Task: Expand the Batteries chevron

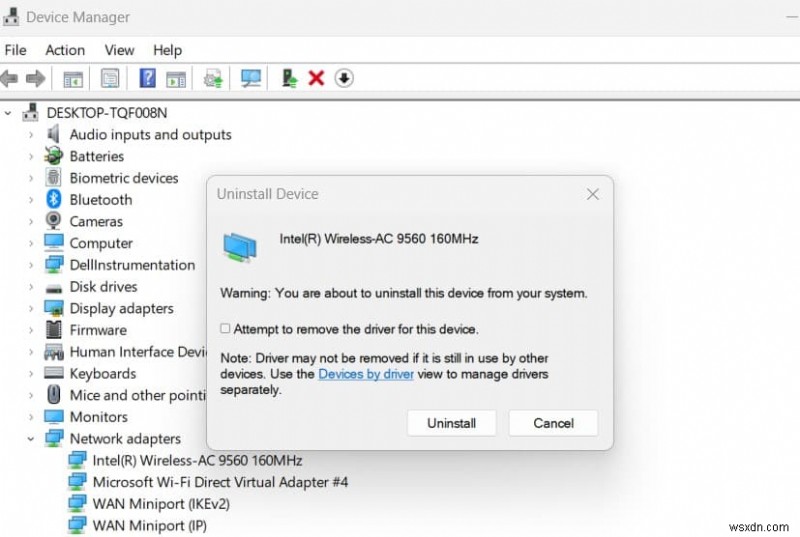Action: click(x=31, y=157)
